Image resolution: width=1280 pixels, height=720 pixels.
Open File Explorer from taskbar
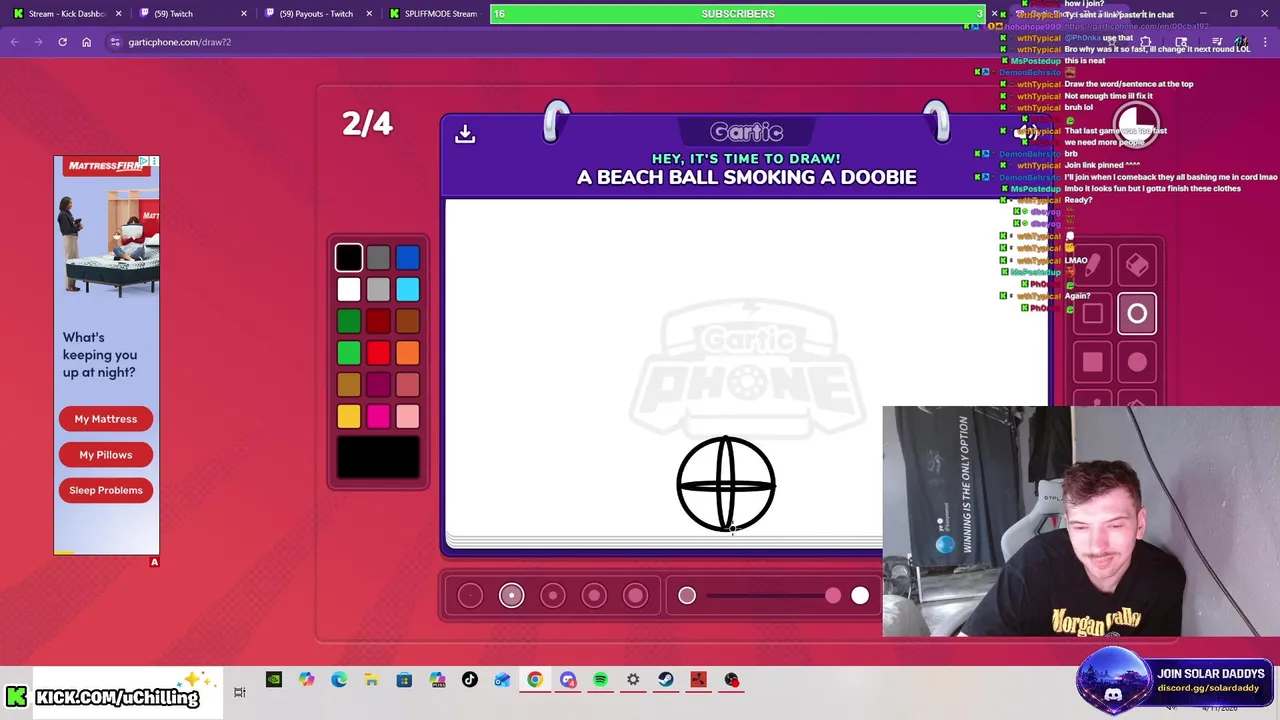(x=371, y=680)
